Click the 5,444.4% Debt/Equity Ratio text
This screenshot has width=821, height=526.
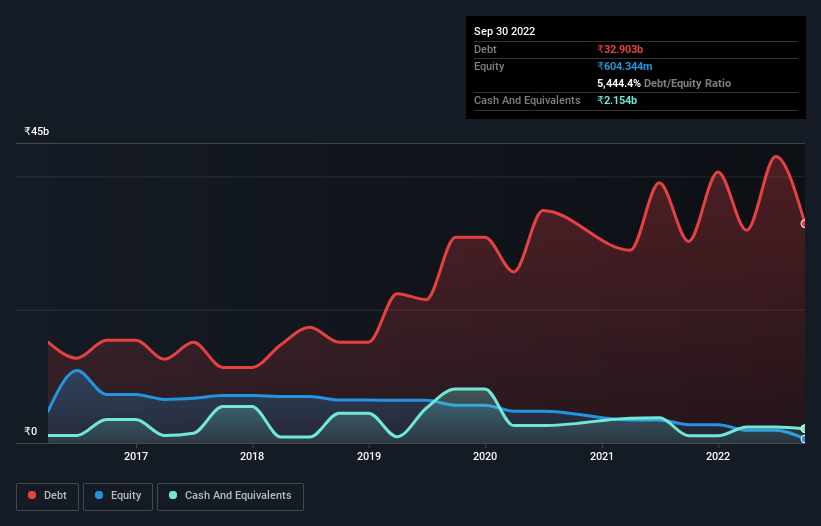pyautogui.click(x=664, y=83)
